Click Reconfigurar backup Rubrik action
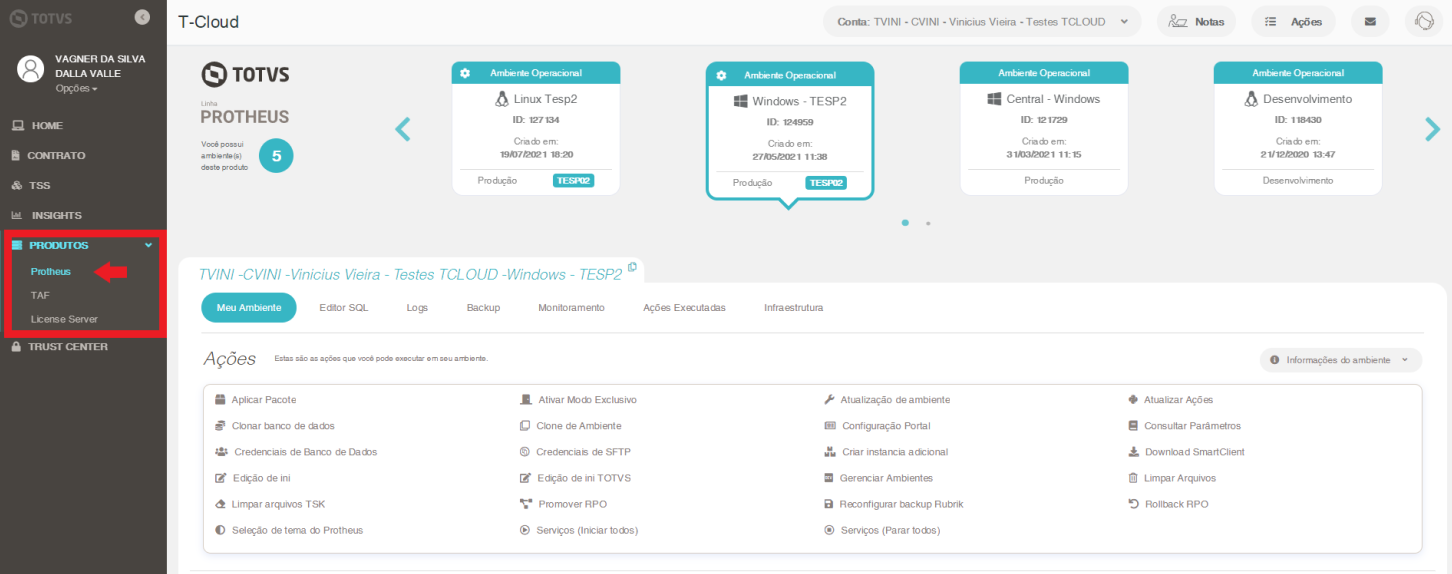 tap(893, 504)
